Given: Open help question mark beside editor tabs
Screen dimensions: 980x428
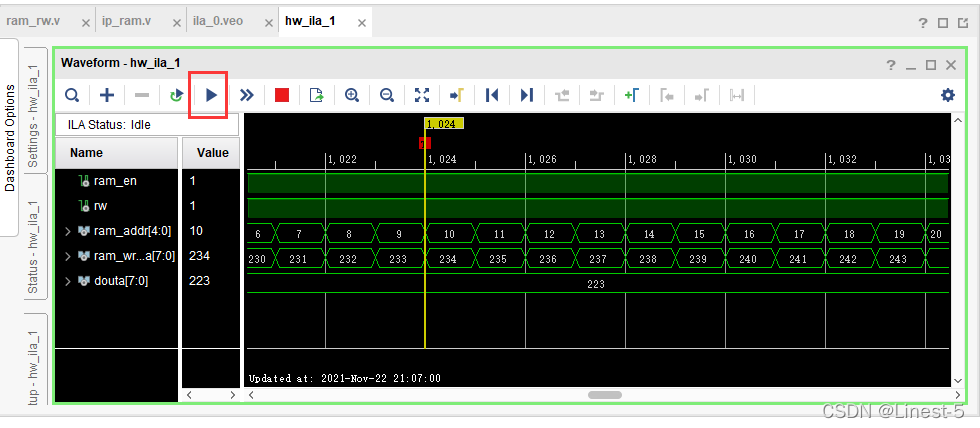Looking at the screenshot, I should click(923, 23).
